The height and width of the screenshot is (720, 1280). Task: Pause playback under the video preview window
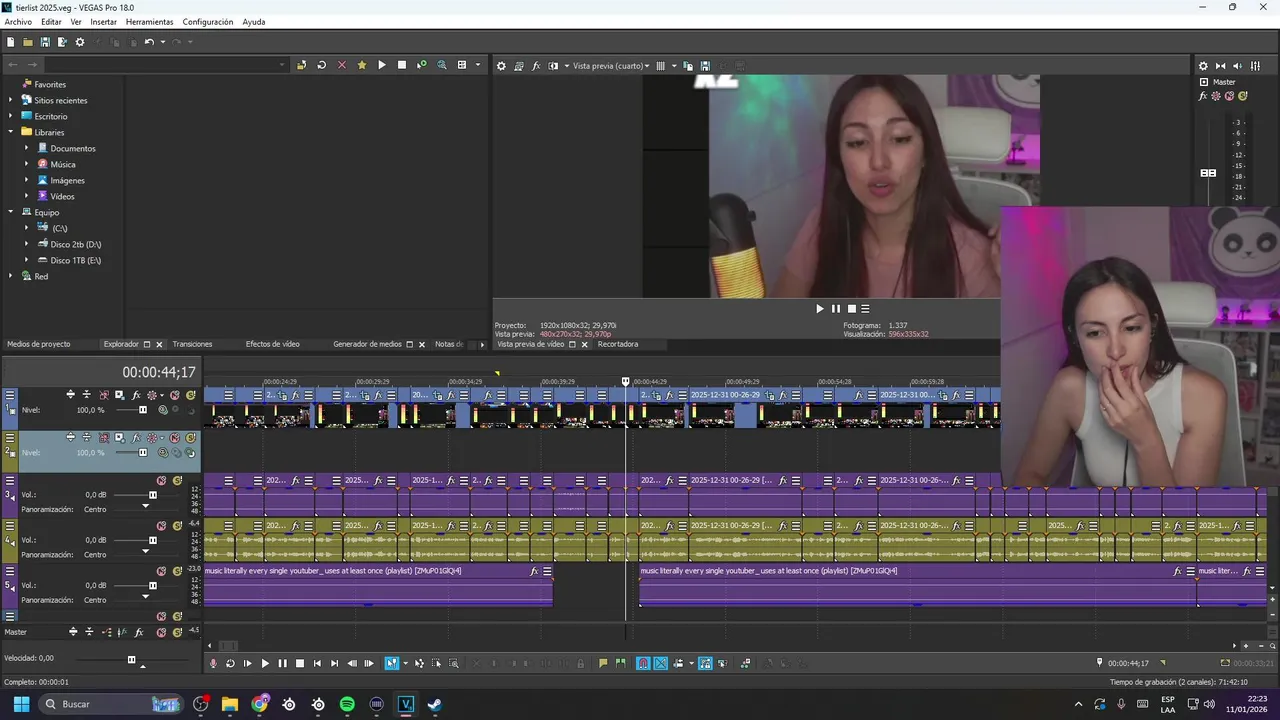click(836, 309)
